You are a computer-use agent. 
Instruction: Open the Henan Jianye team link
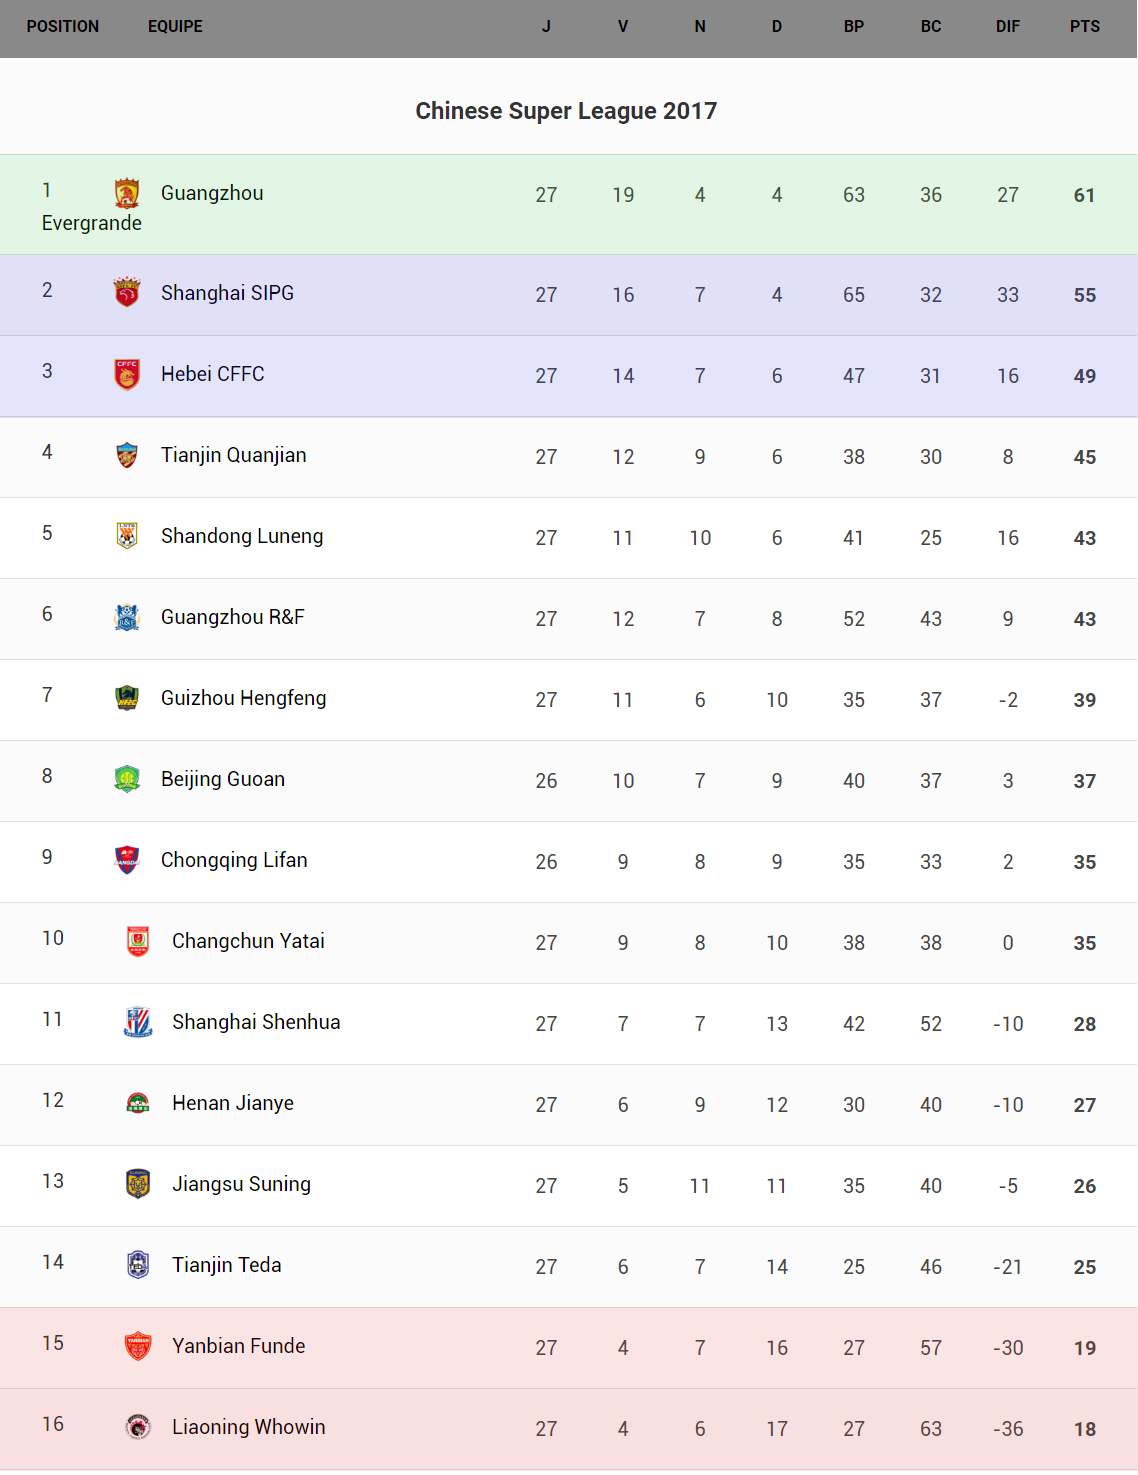[233, 1103]
